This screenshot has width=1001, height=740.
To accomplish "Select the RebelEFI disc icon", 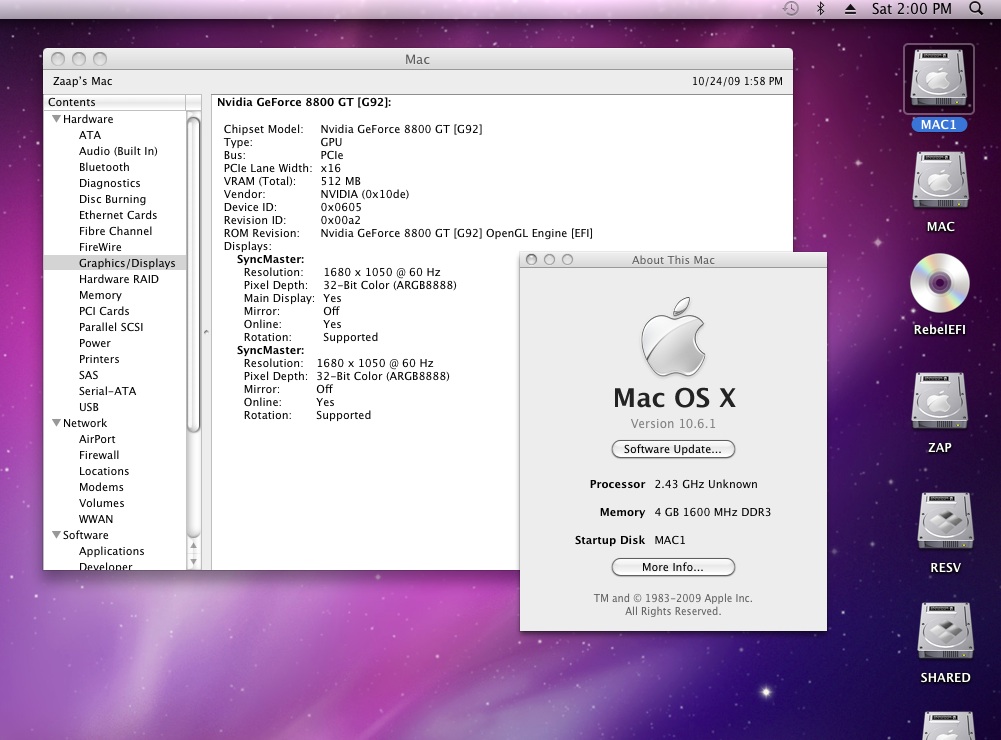I will tap(939, 283).
